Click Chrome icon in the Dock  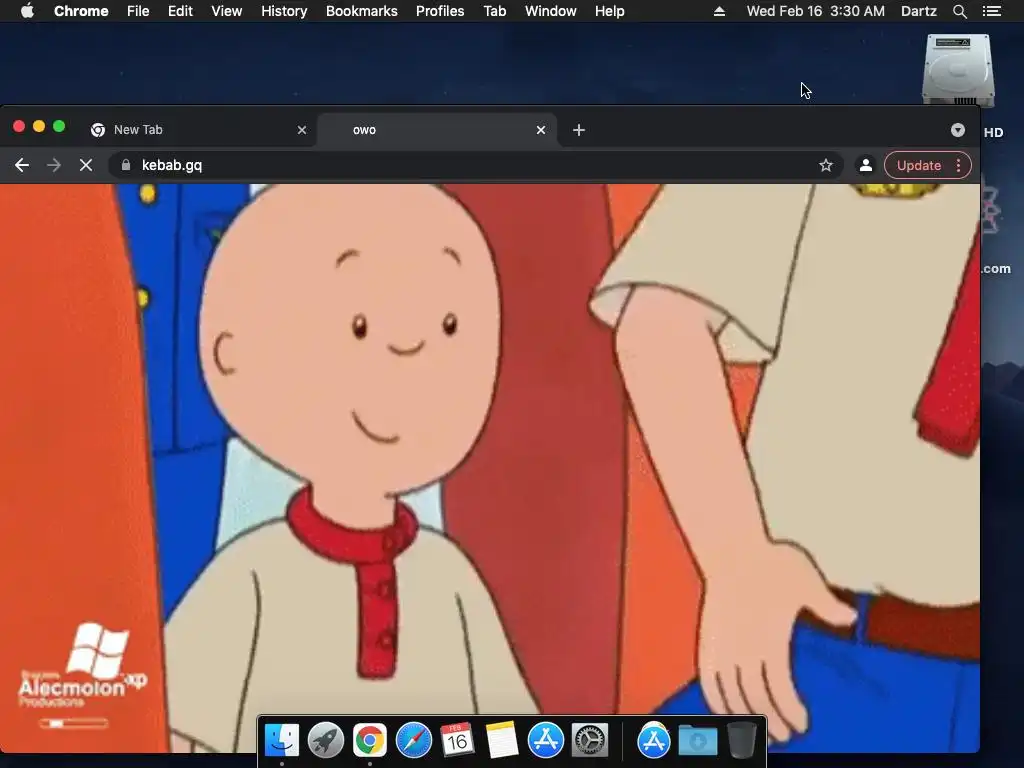[370, 741]
